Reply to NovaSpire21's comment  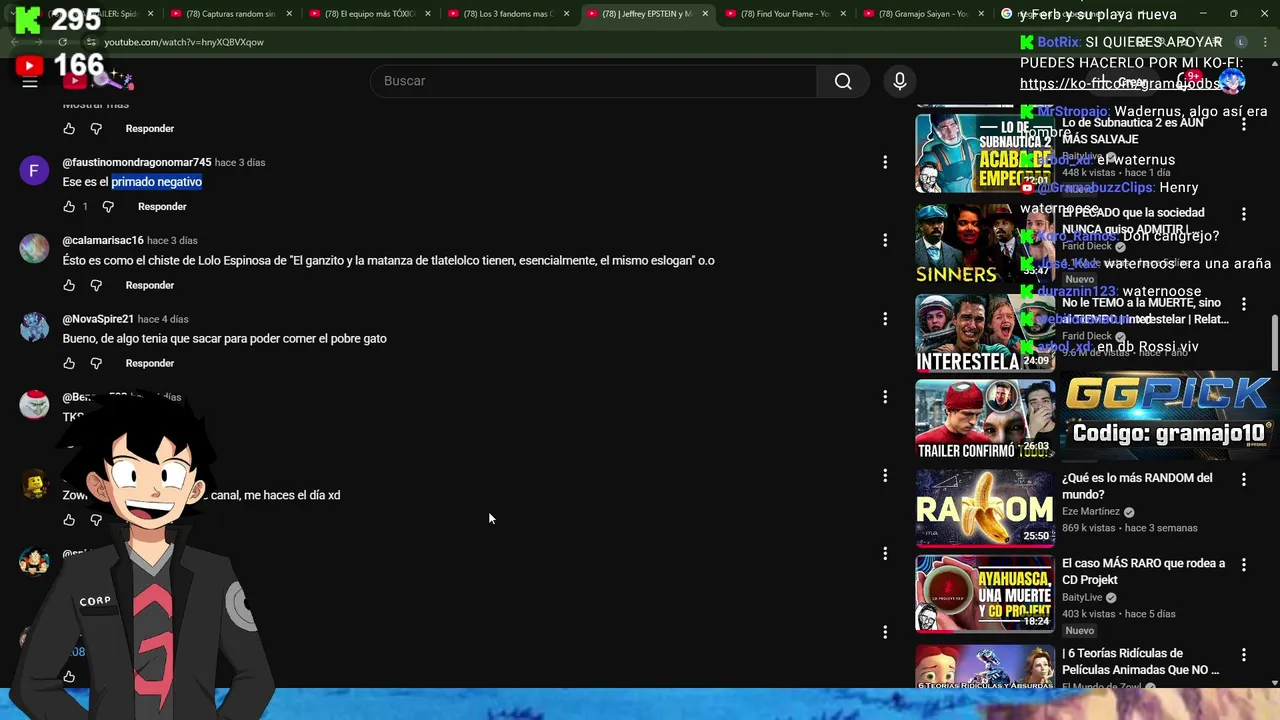(150, 364)
